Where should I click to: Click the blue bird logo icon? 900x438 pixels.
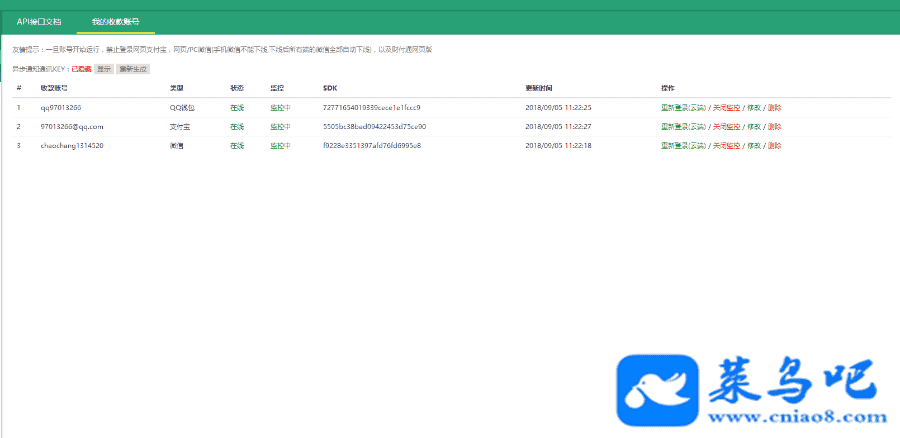click(x=654, y=388)
